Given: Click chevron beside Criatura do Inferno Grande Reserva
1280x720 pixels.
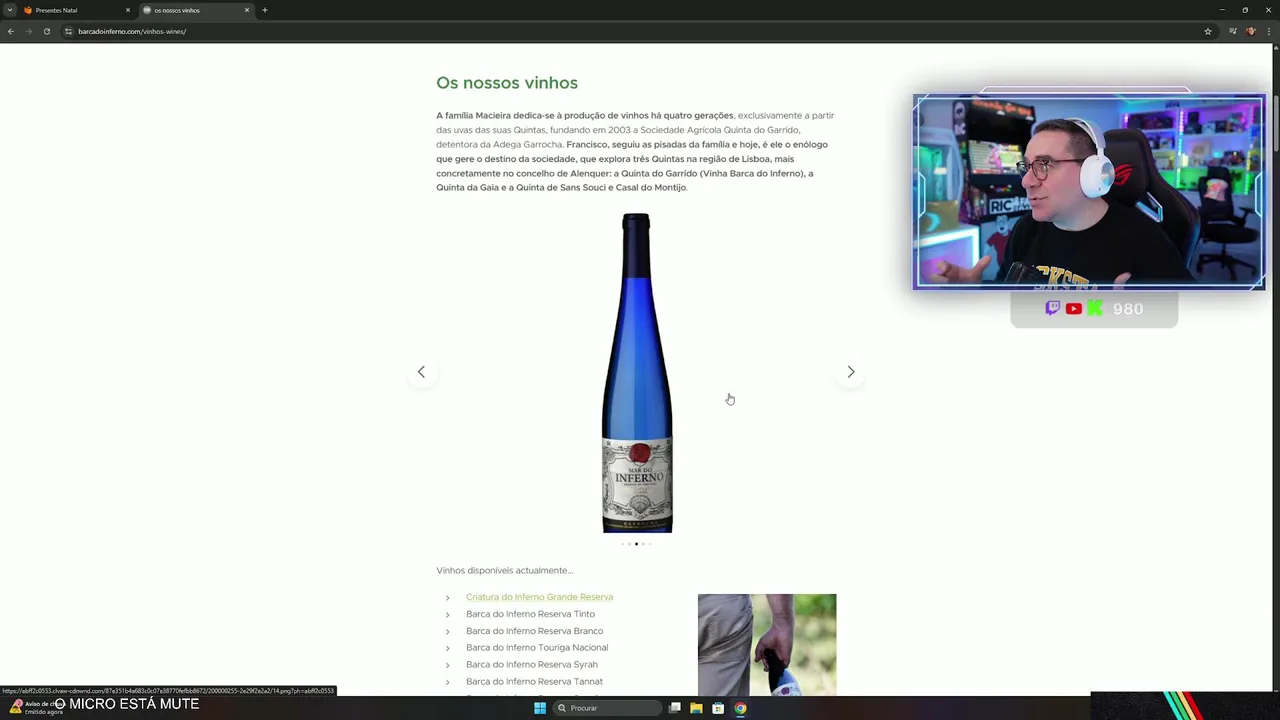Looking at the screenshot, I should 447,598.
